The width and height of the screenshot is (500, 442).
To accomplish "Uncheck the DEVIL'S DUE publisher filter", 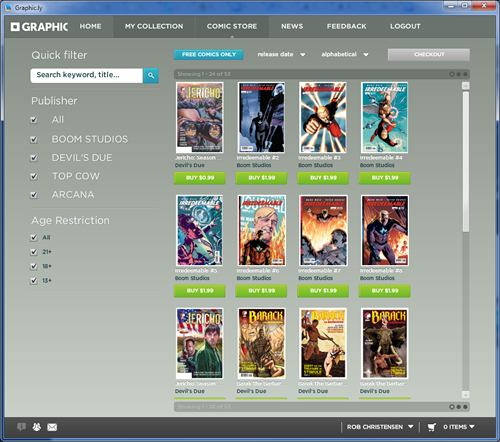I will (34, 158).
